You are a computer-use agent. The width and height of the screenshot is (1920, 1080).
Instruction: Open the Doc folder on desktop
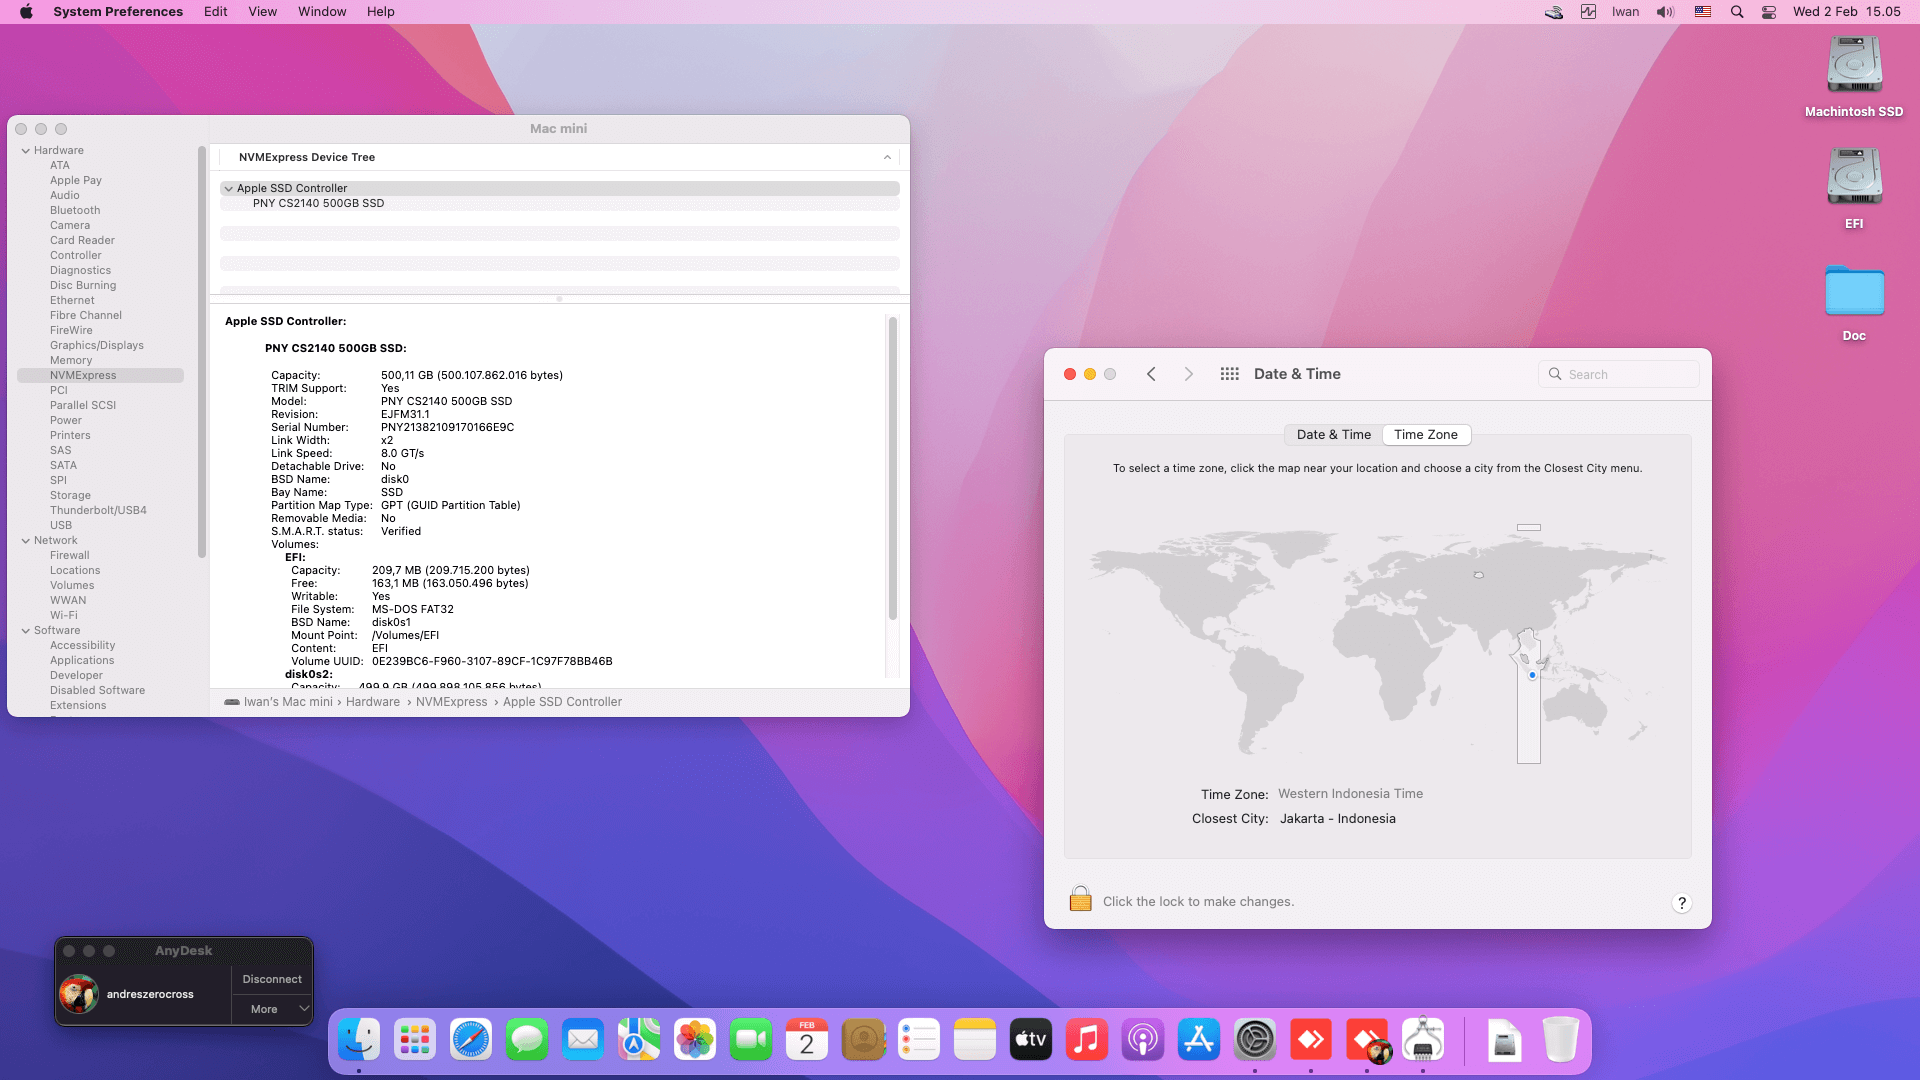pos(1853,292)
